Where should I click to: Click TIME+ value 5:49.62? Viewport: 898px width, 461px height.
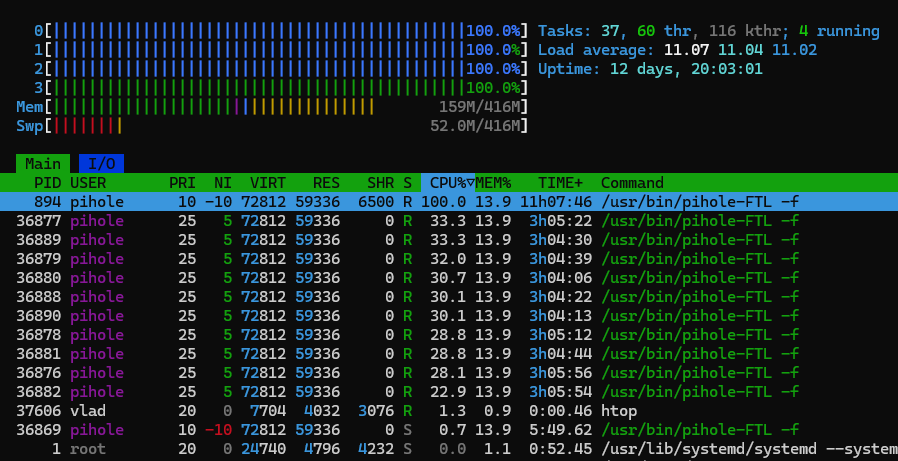pyautogui.click(x=560, y=430)
